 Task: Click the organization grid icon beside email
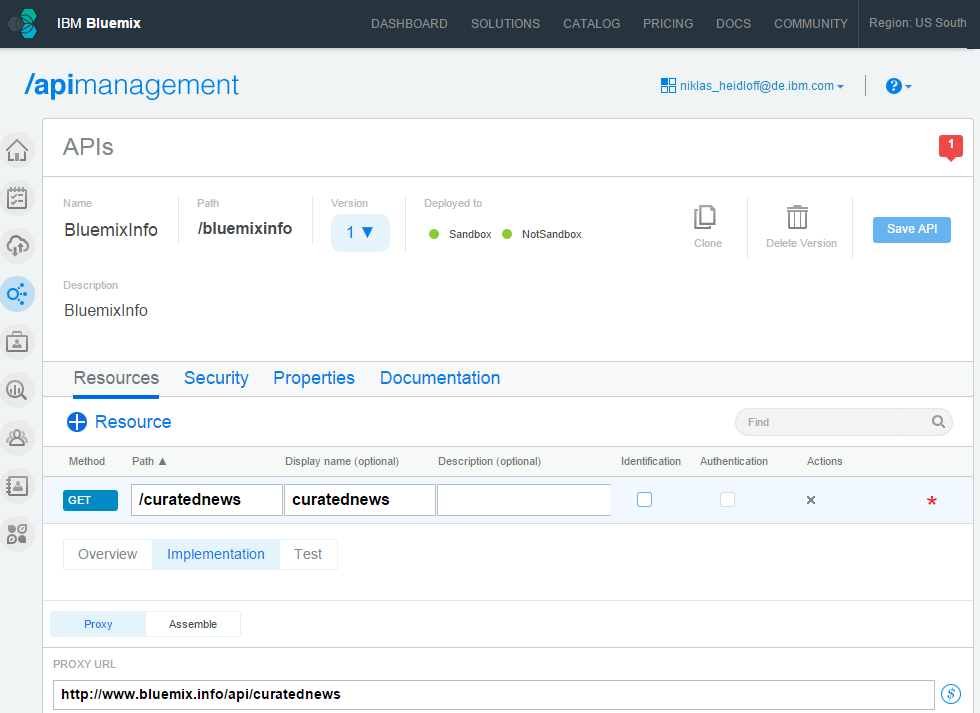pyautogui.click(x=668, y=86)
